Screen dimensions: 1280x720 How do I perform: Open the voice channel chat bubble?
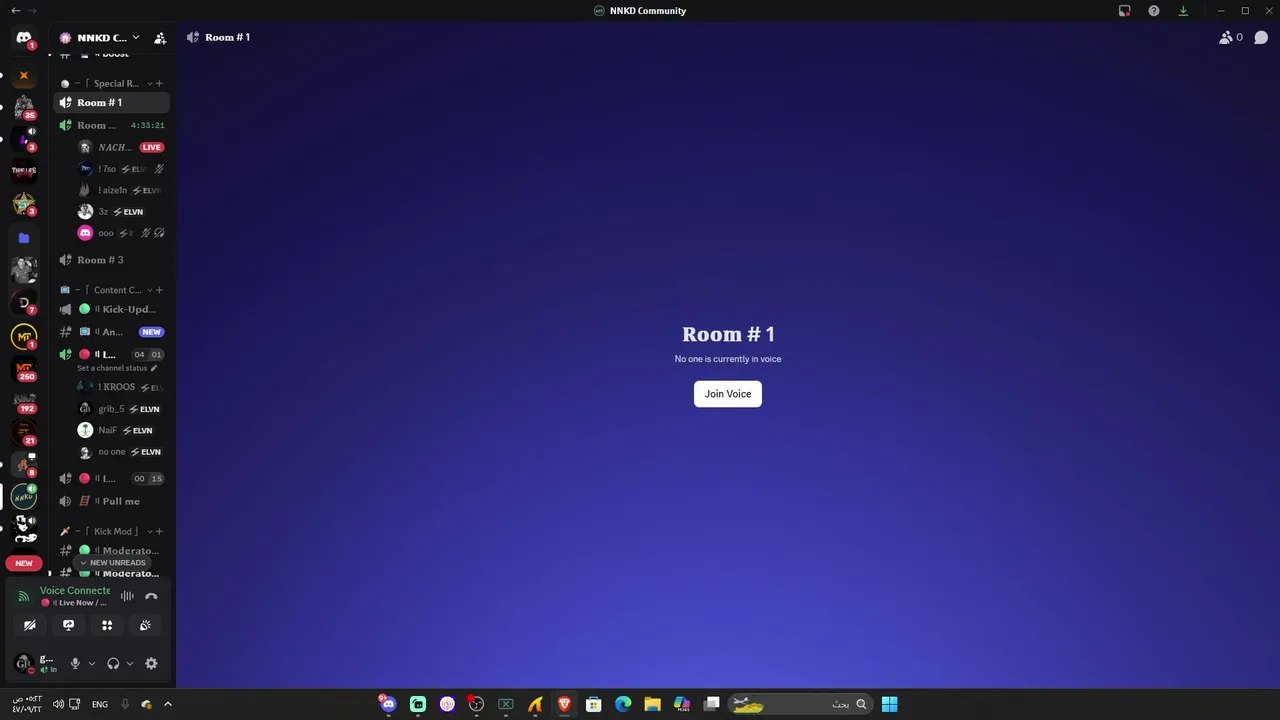(1261, 37)
